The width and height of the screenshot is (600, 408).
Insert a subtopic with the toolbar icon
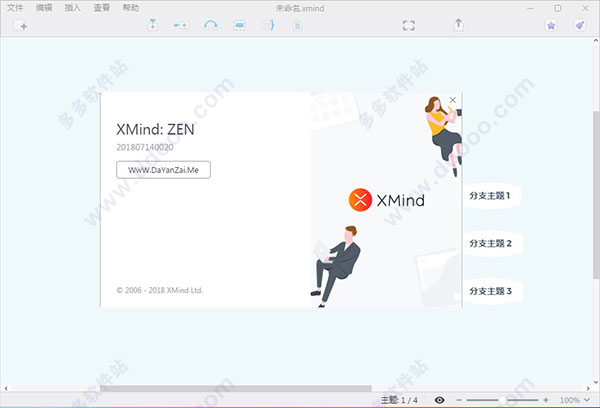(181, 25)
